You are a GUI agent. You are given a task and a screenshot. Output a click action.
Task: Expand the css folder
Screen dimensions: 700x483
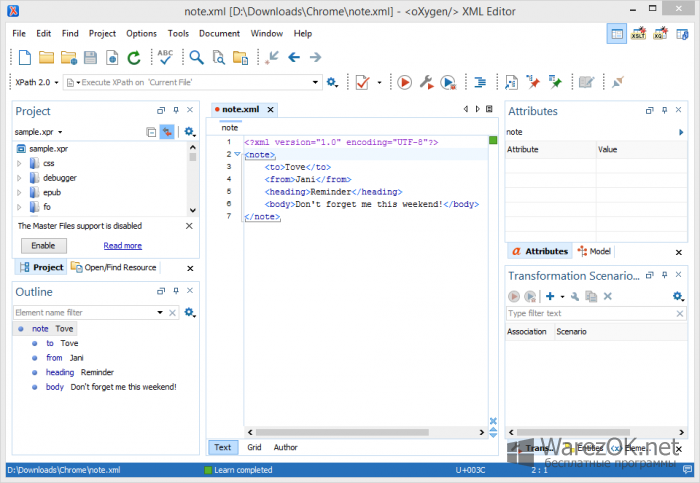19,163
